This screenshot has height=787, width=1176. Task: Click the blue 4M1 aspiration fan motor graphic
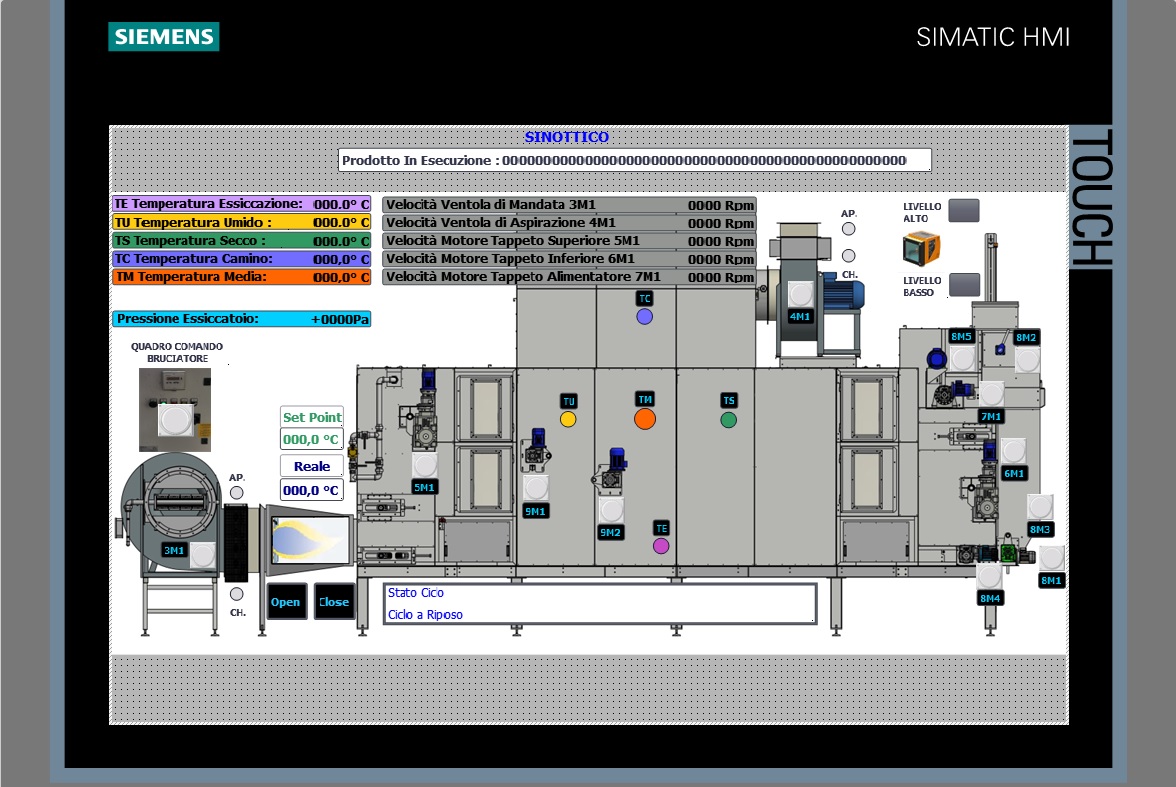[844, 293]
